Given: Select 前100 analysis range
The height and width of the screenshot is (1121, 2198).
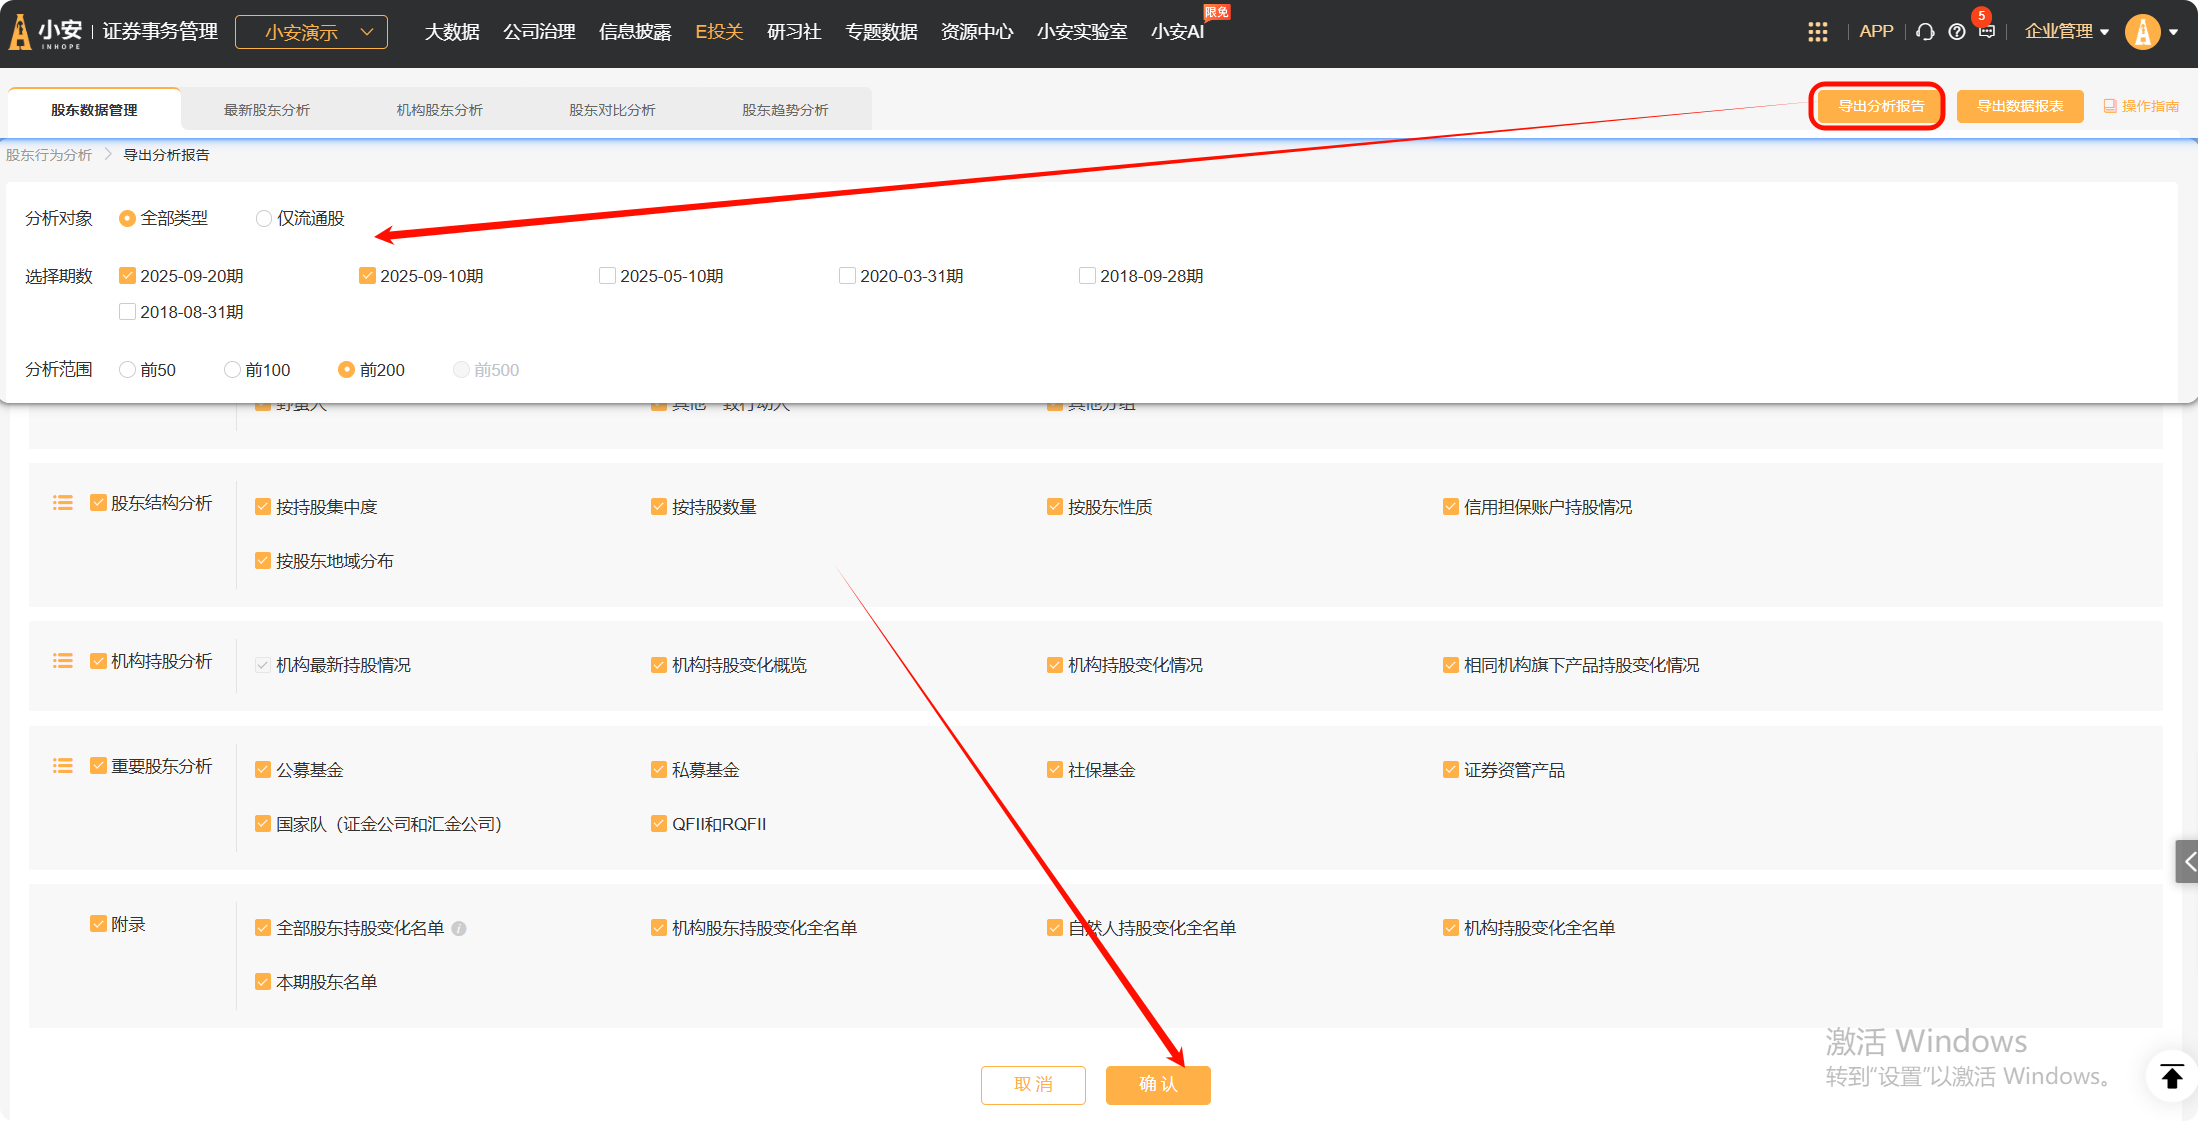Looking at the screenshot, I should (232, 370).
